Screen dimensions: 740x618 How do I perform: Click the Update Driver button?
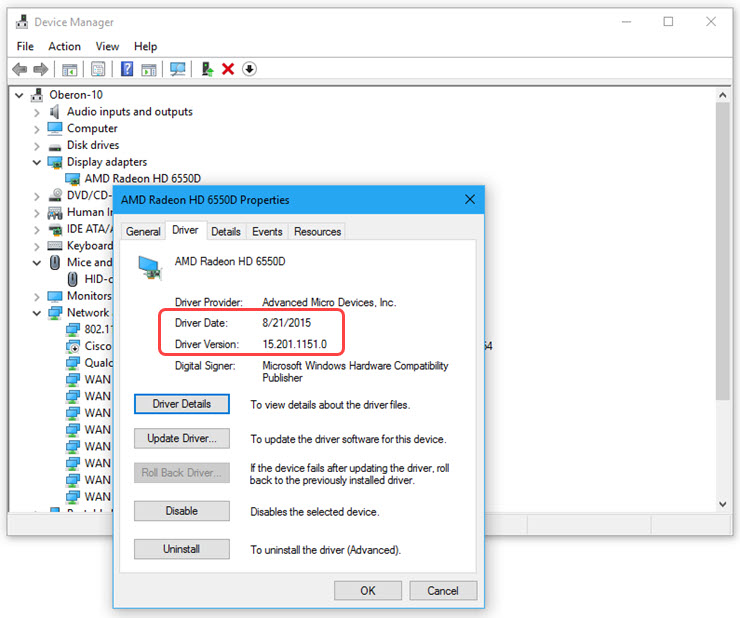pos(182,439)
